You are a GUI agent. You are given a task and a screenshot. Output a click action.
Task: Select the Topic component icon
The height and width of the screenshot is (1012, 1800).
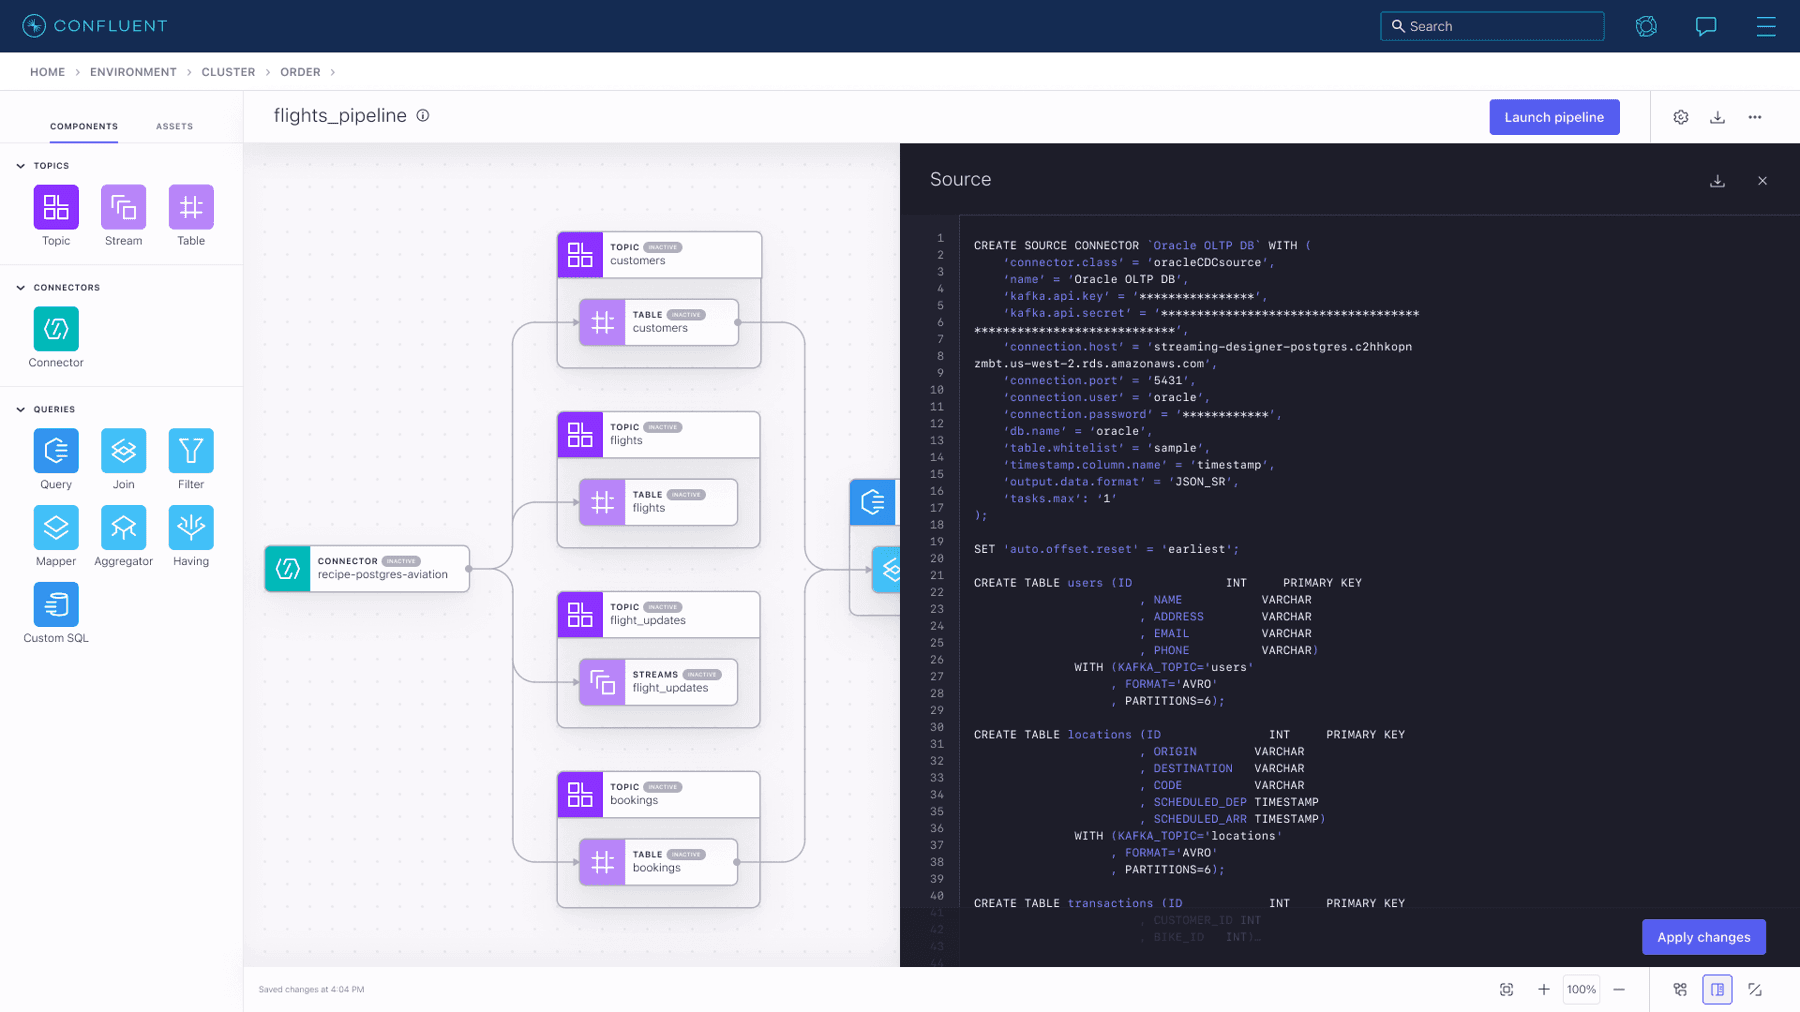[56, 207]
